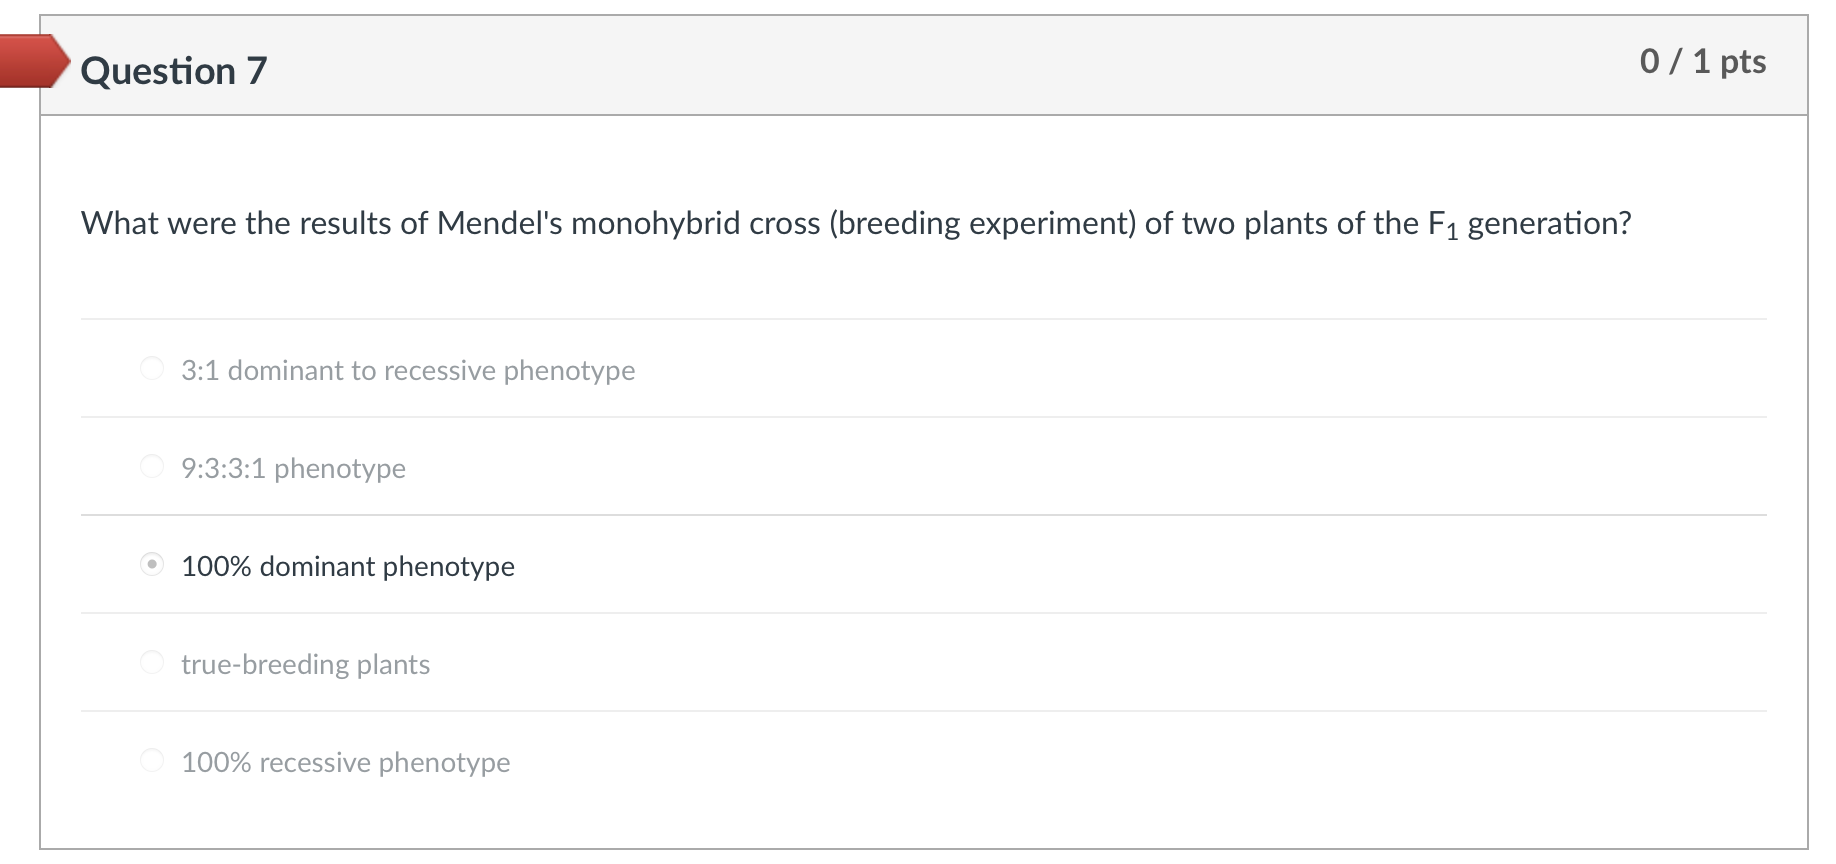Click the '100% recessive phenotype' answer text

(x=345, y=763)
